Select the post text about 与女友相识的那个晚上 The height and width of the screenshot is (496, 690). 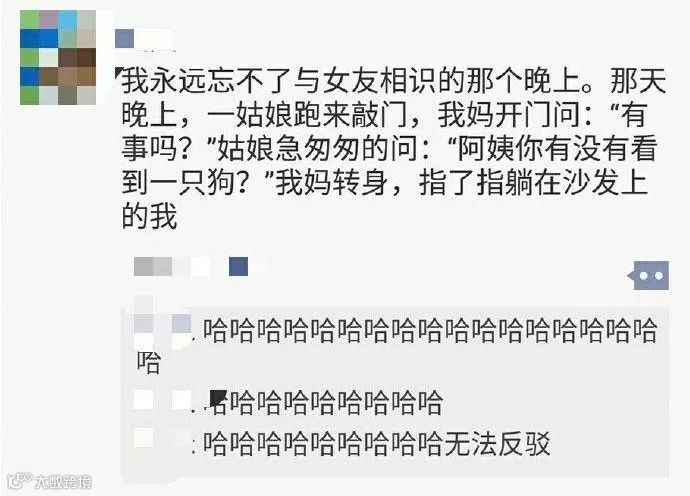(x=394, y=148)
